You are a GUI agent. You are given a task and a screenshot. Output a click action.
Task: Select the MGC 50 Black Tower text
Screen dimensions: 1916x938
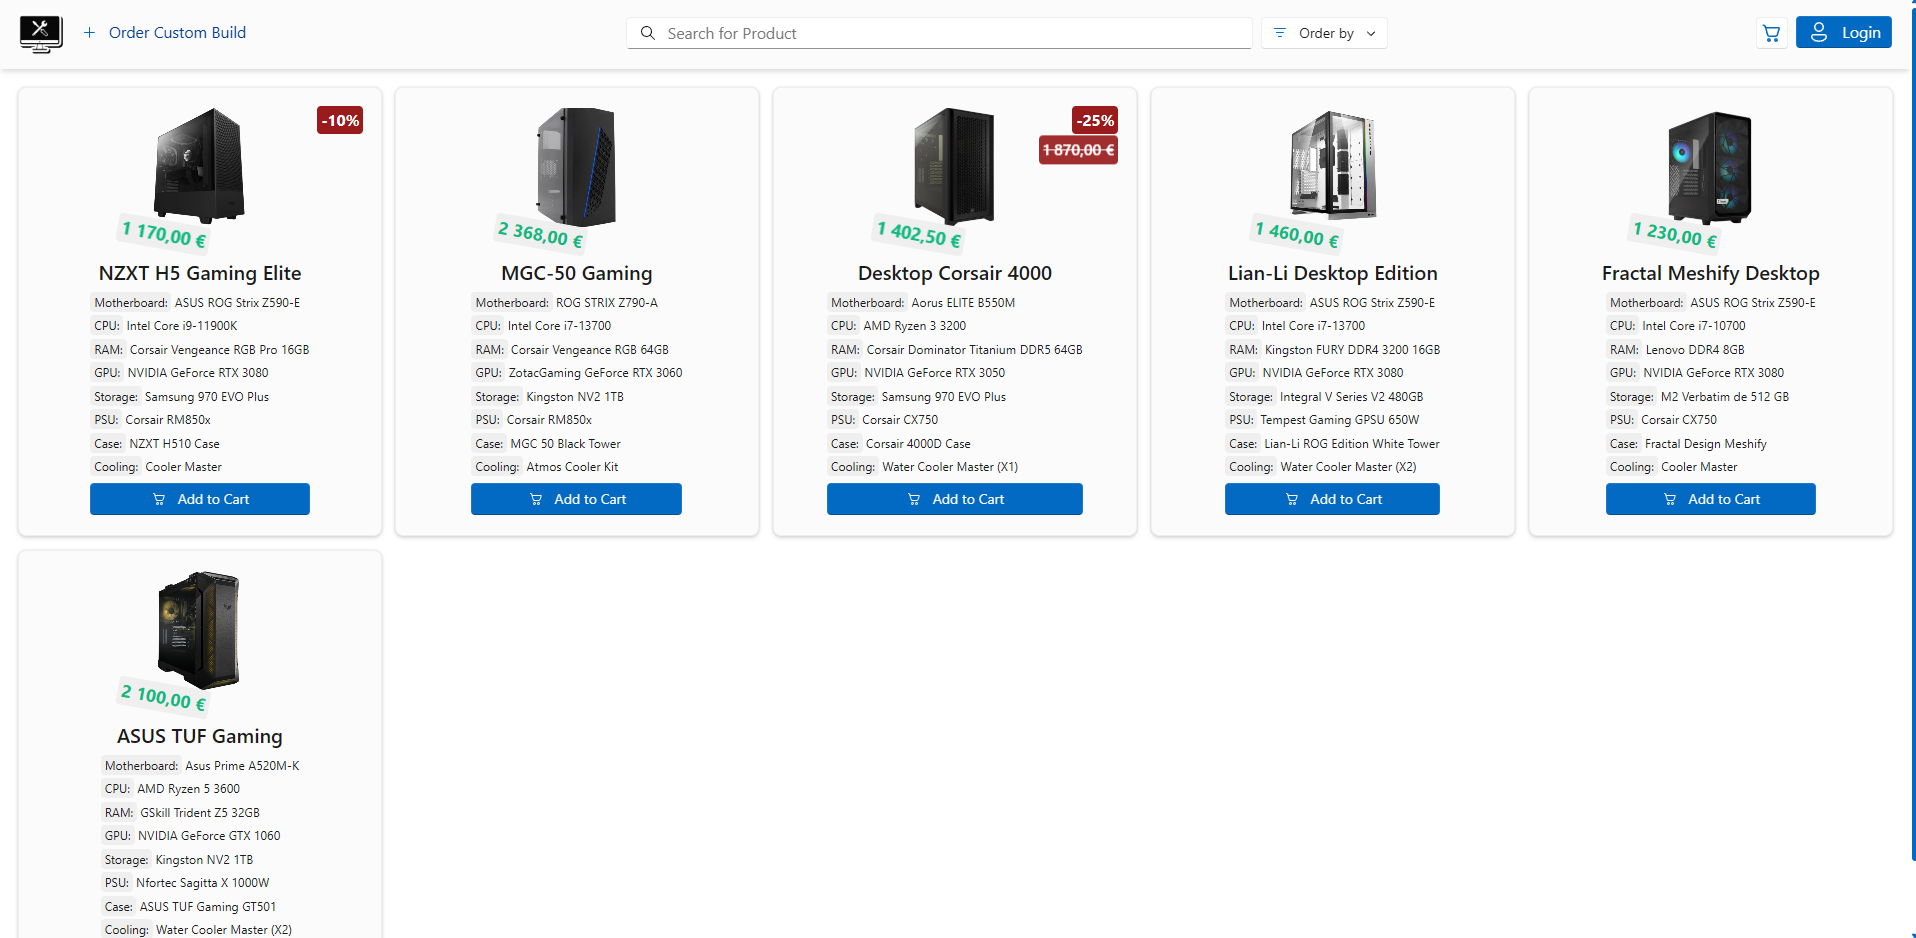566,444
